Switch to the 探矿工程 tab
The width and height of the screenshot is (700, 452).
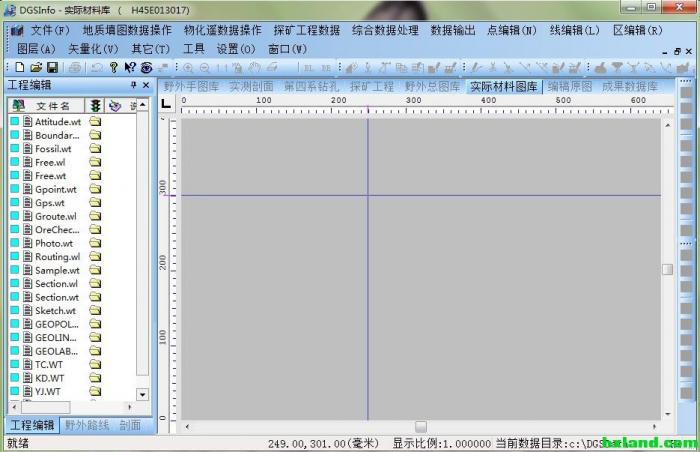[372, 86]
